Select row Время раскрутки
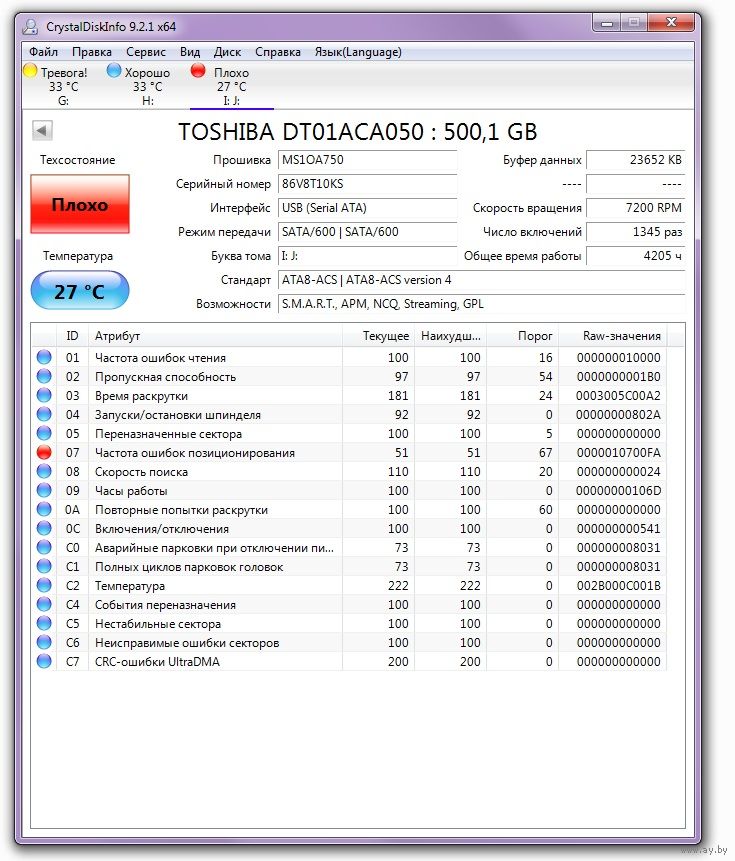Viewport: 735px width, 861px height. (x=349, y=395)
